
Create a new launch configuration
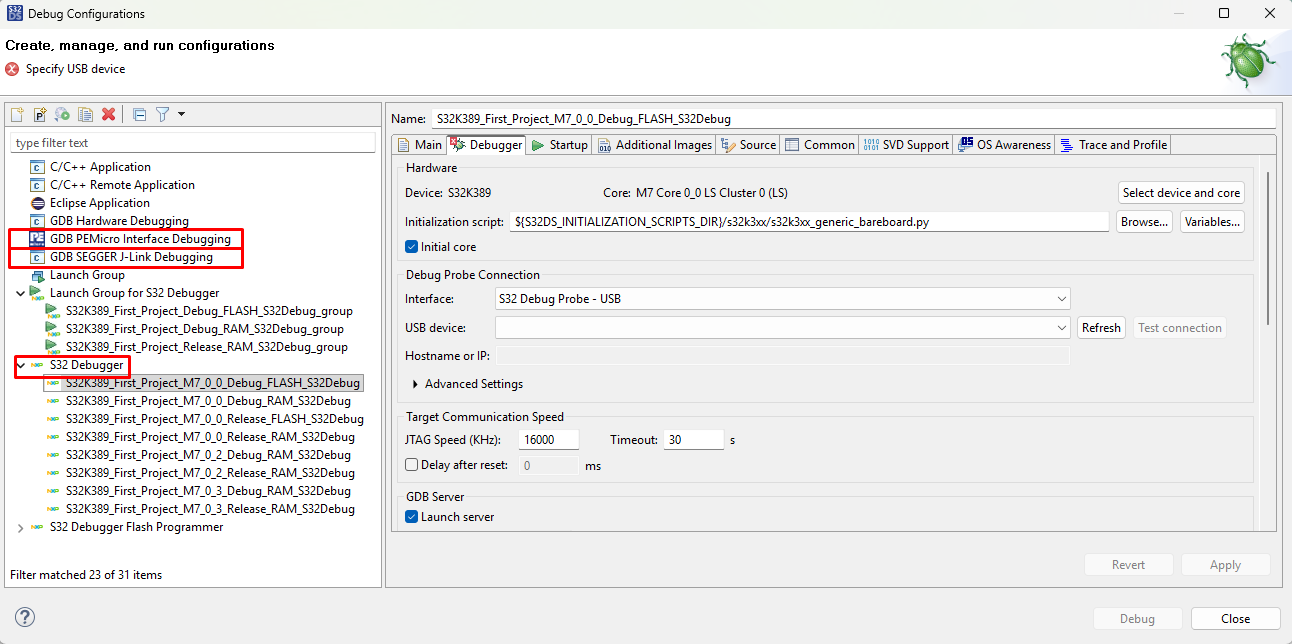[16, 114]
